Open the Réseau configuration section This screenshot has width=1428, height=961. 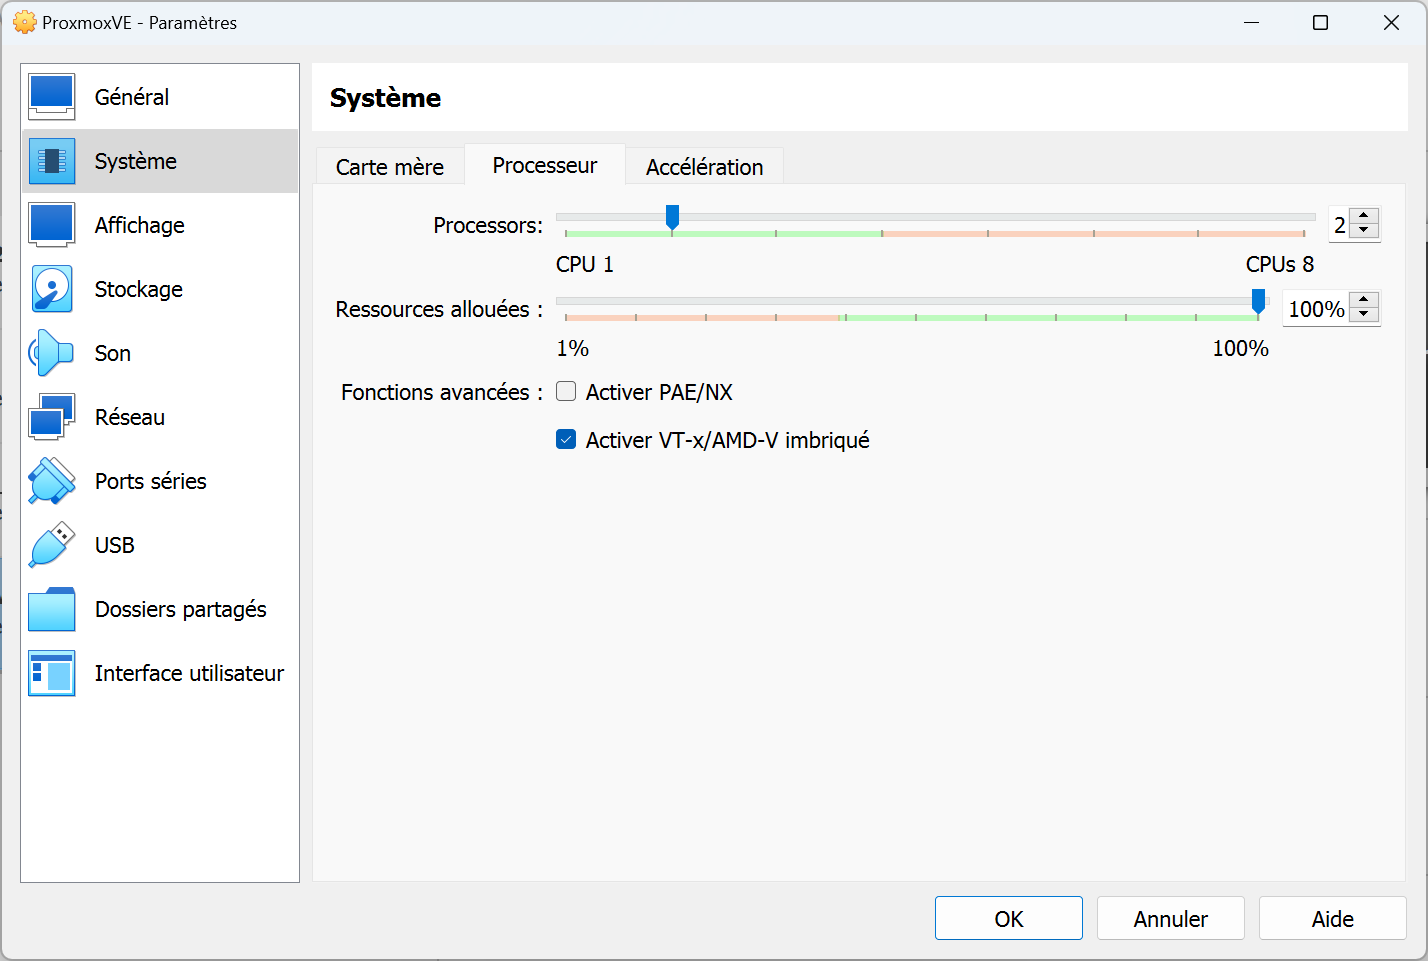click(x=130, y=416)
